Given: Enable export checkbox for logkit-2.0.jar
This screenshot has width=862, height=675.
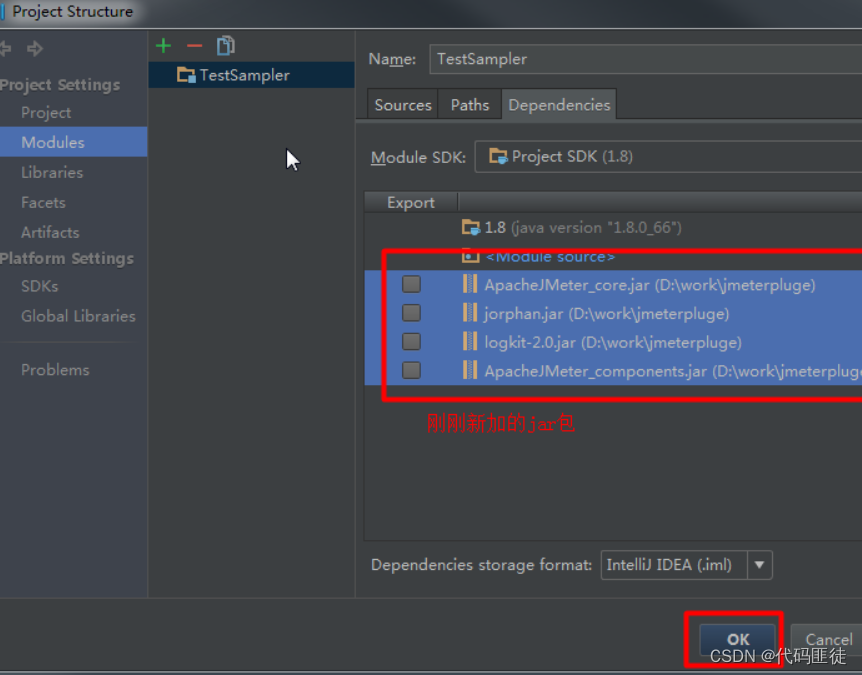Looking at the screenshot, I should 411,341.
